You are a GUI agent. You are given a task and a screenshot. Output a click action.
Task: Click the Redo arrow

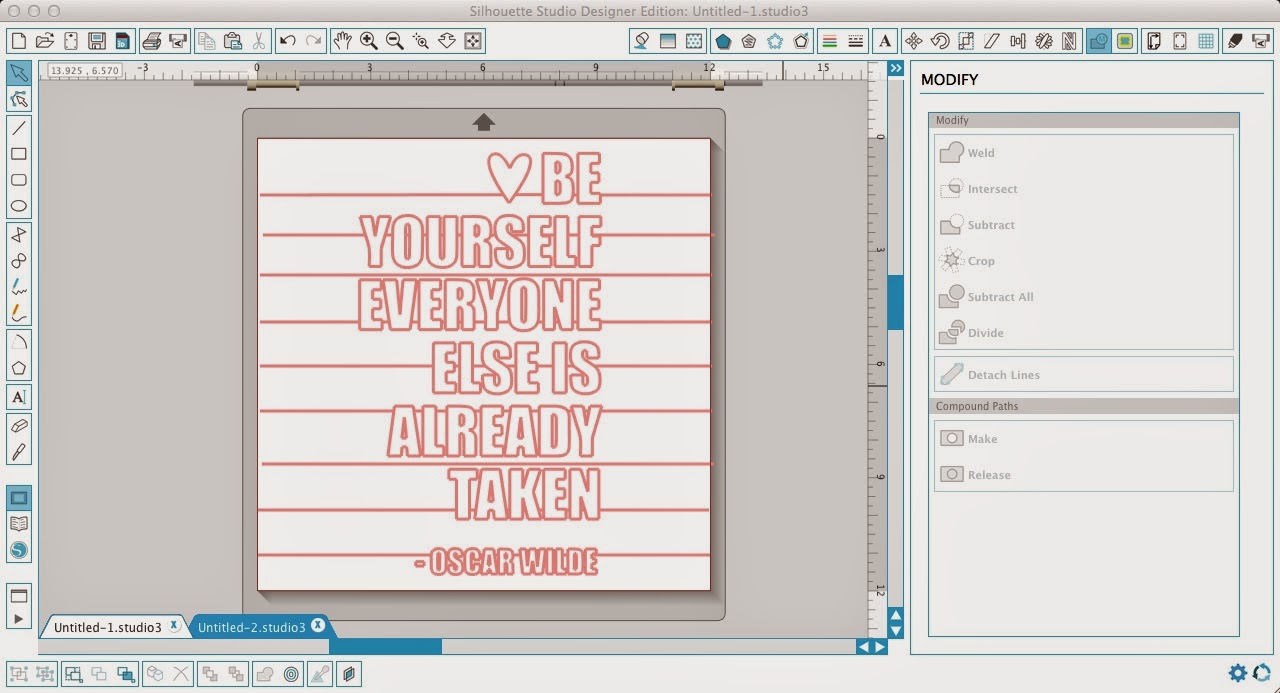[x=314, y=41]
